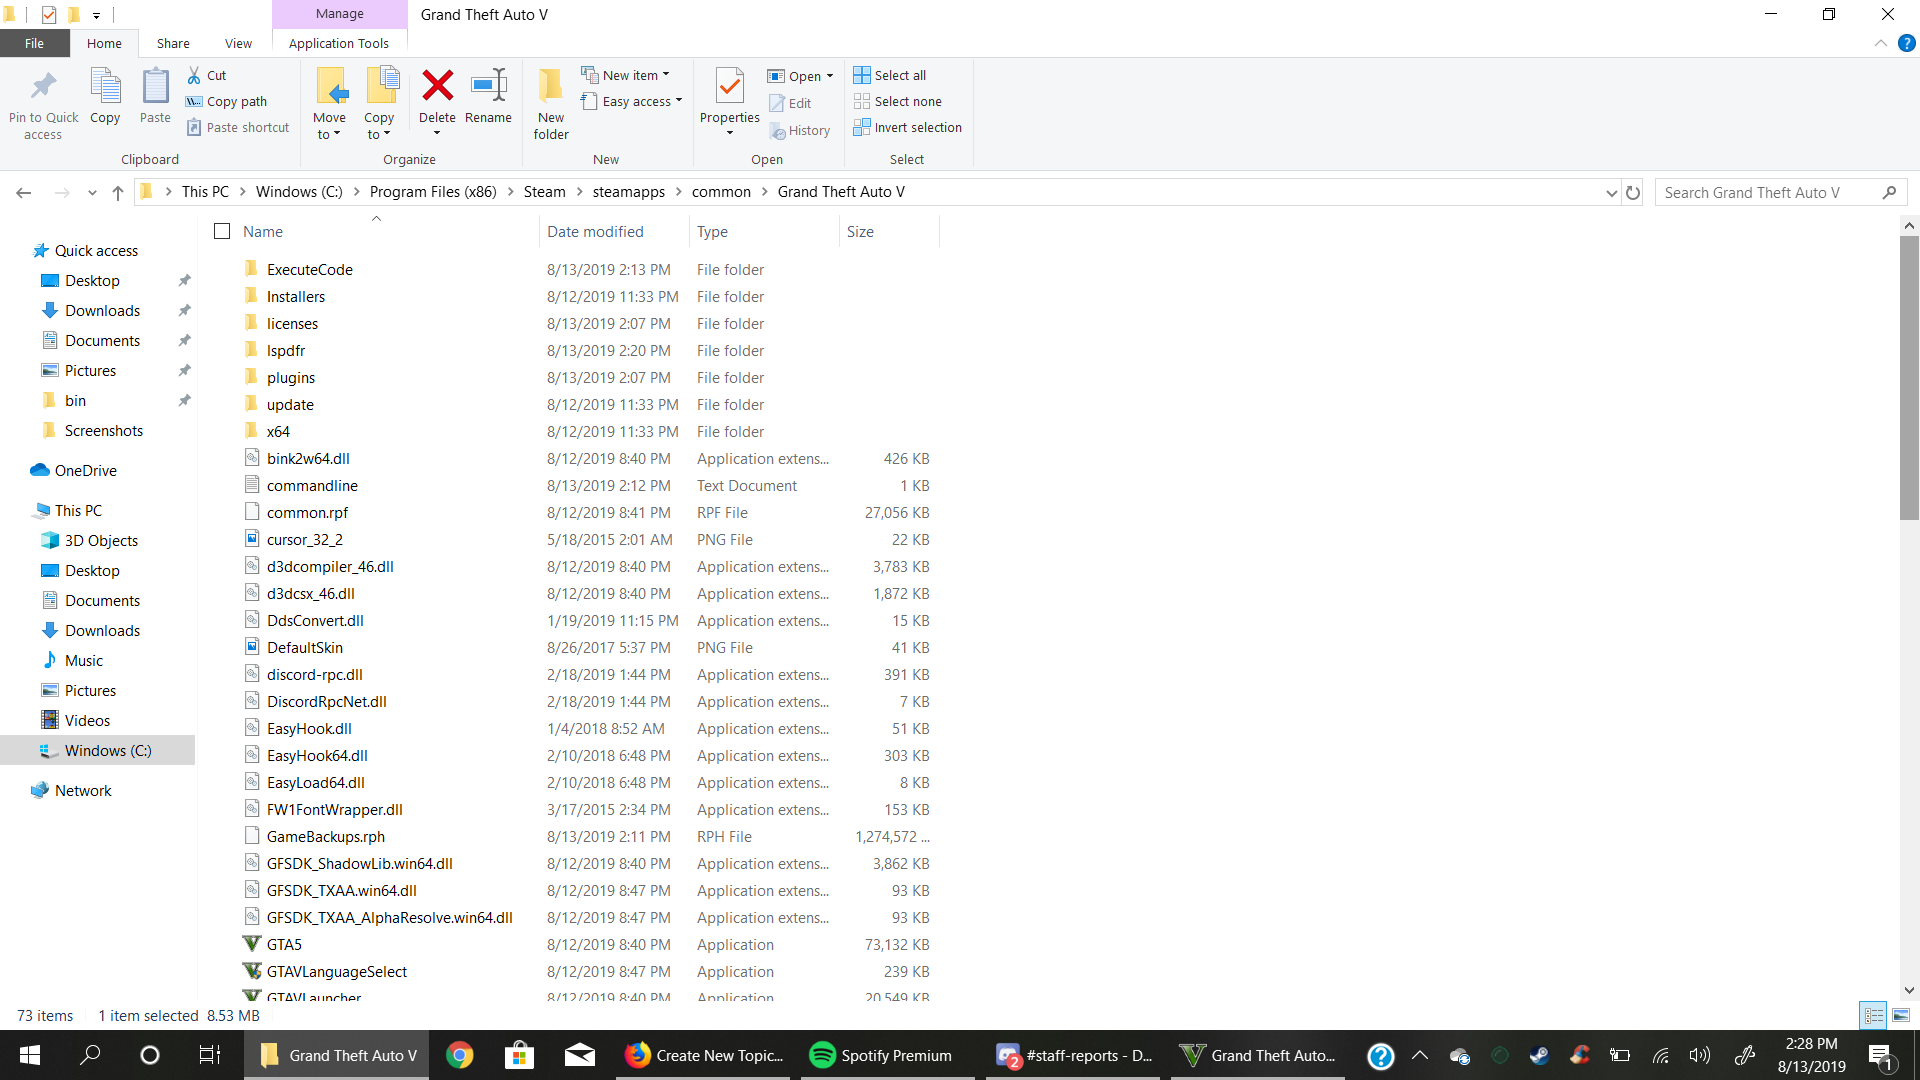Viewport: 1920px width, 1080px height.
Task: Click the refresh icon beside address bar
Action: point(1633,193)
